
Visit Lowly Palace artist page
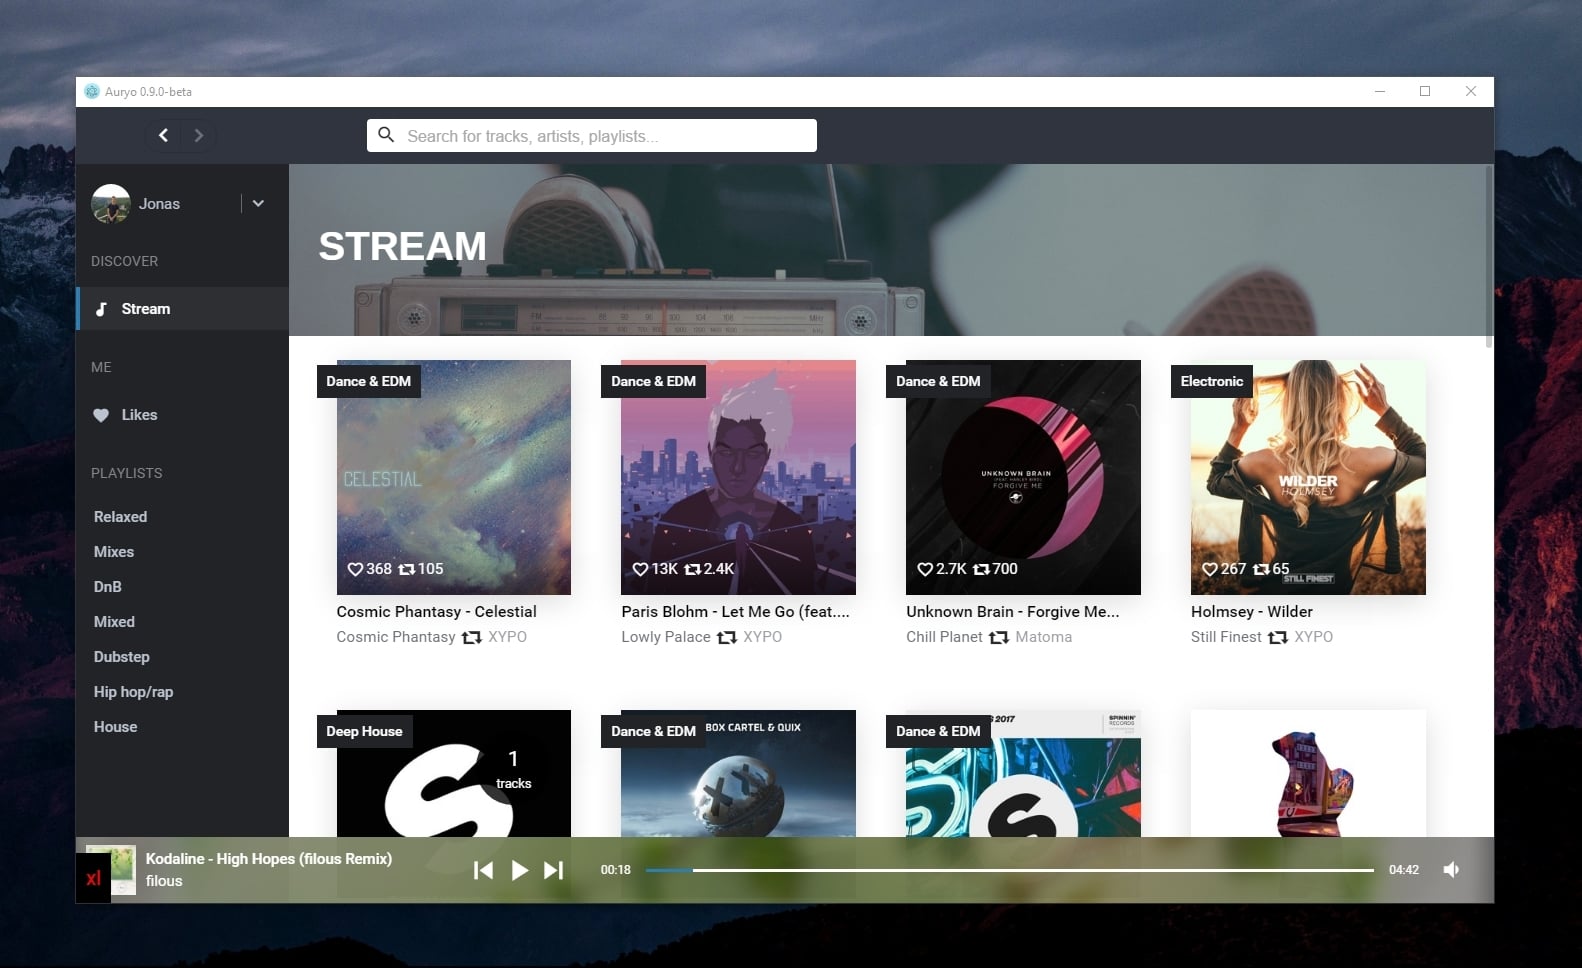[x=666, y=637]
